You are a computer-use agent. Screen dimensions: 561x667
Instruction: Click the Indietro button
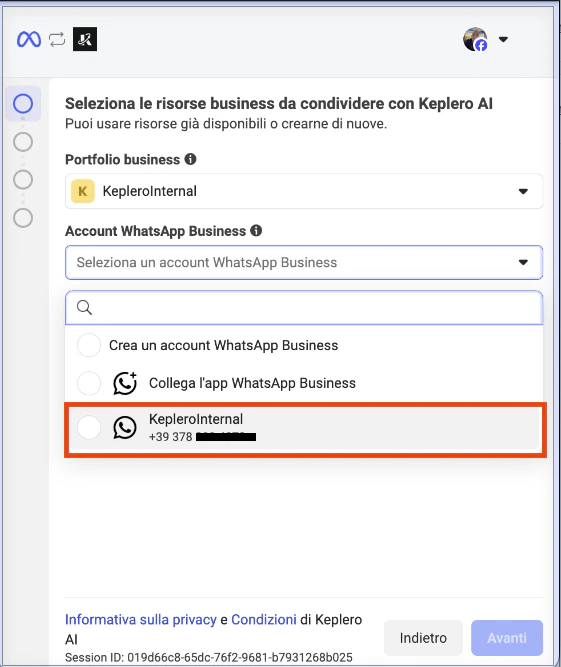pyautogui.click(x=423, y=638)
